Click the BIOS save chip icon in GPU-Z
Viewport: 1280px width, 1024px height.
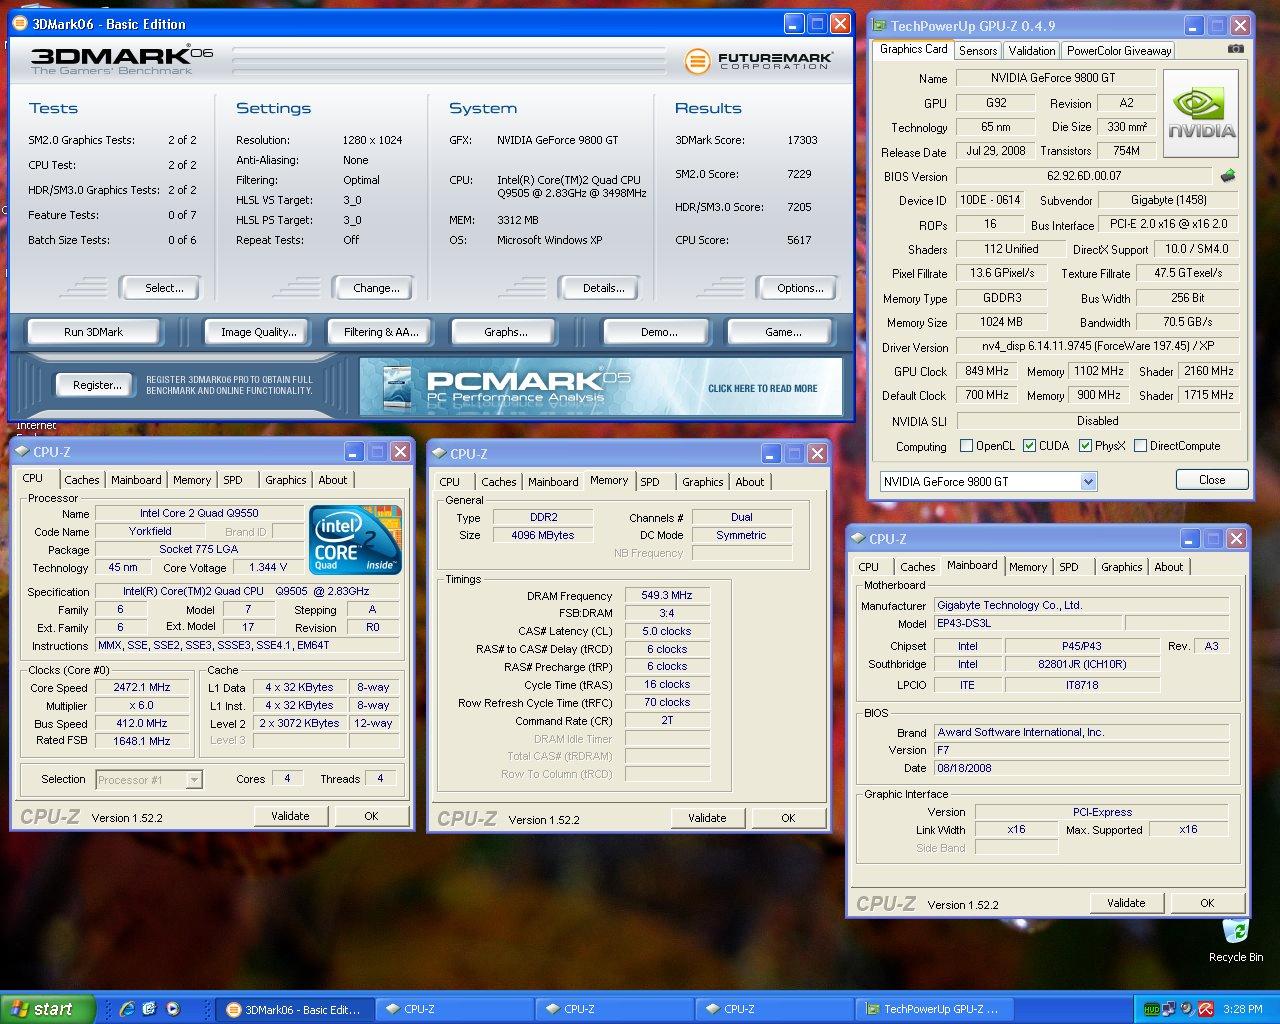point(1229,176)
